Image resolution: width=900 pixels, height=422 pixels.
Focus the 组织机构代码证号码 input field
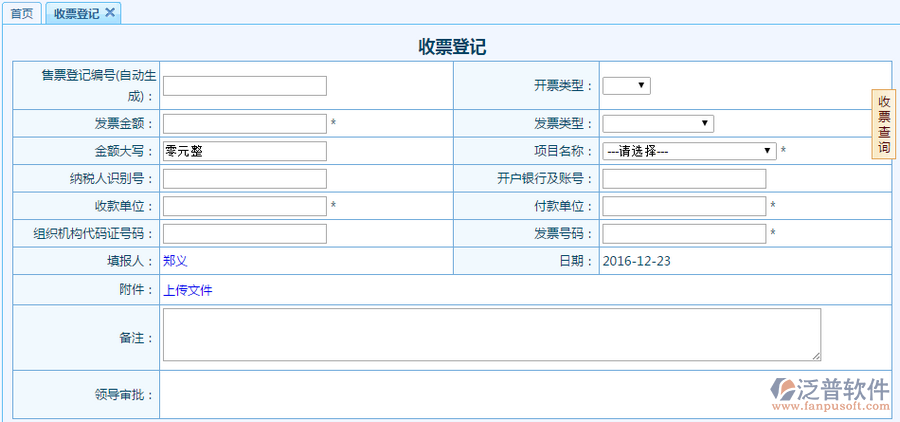245,234
